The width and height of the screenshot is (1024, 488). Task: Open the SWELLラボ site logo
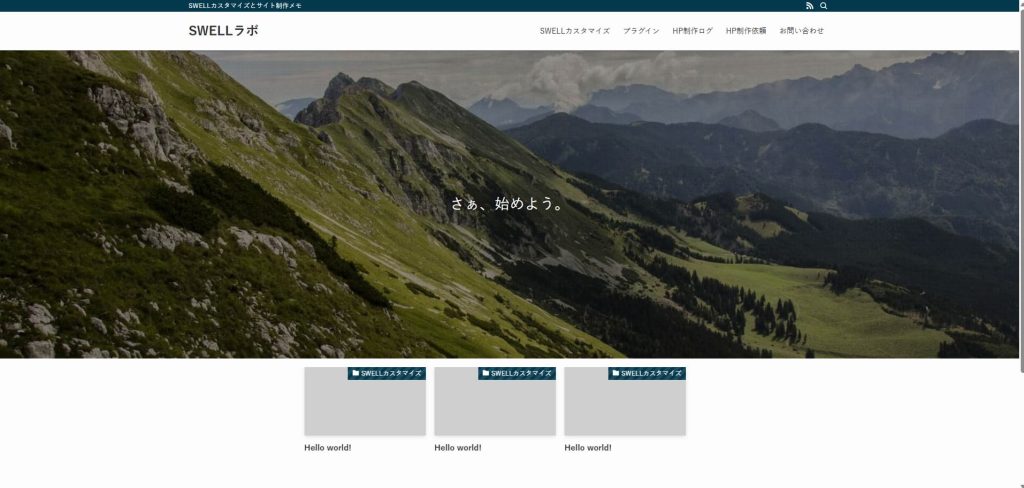pos(223,31)
